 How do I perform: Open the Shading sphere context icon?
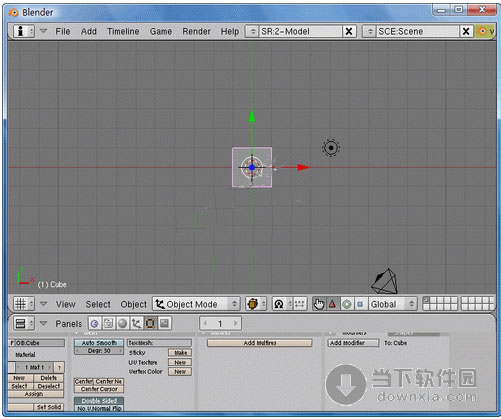pos(122,323)
